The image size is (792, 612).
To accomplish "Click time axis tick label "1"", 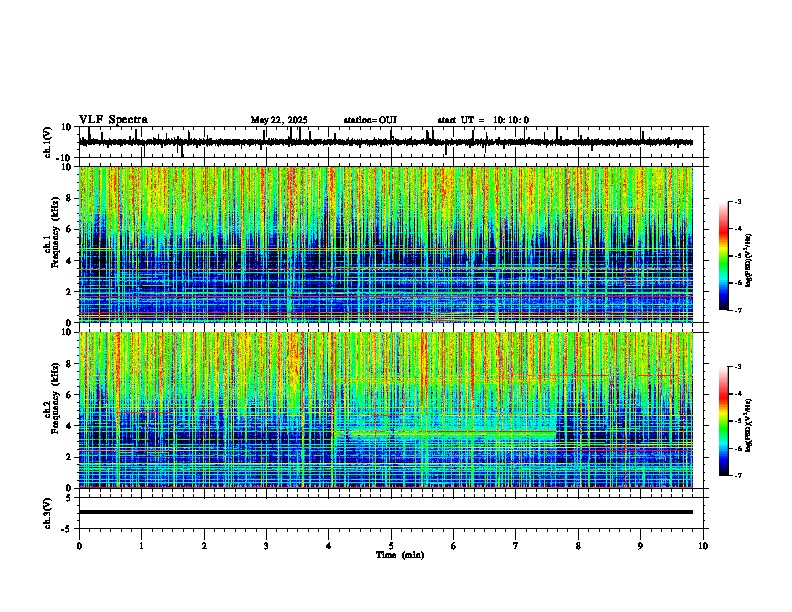I will 141,546.
